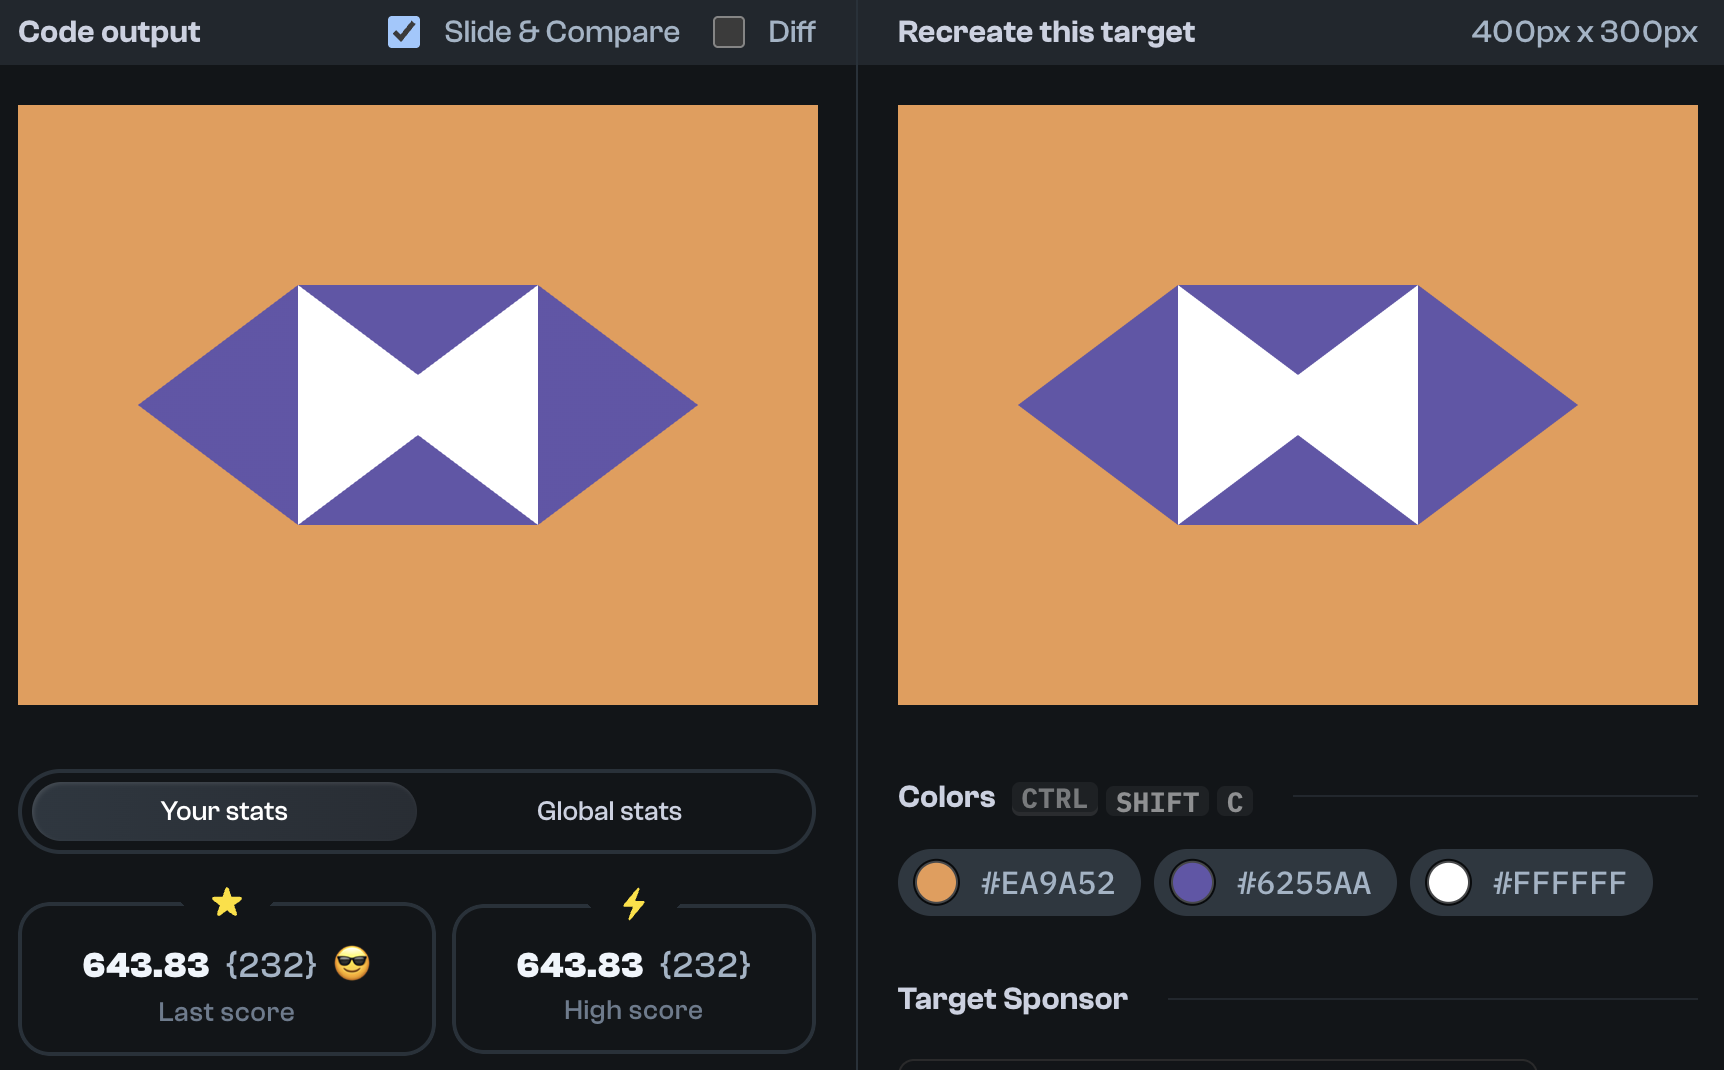This screenshot has width=1724, height=1070.
Task: Click the purple circle in the #6255AA swatch
Action: coord(1192,882)
